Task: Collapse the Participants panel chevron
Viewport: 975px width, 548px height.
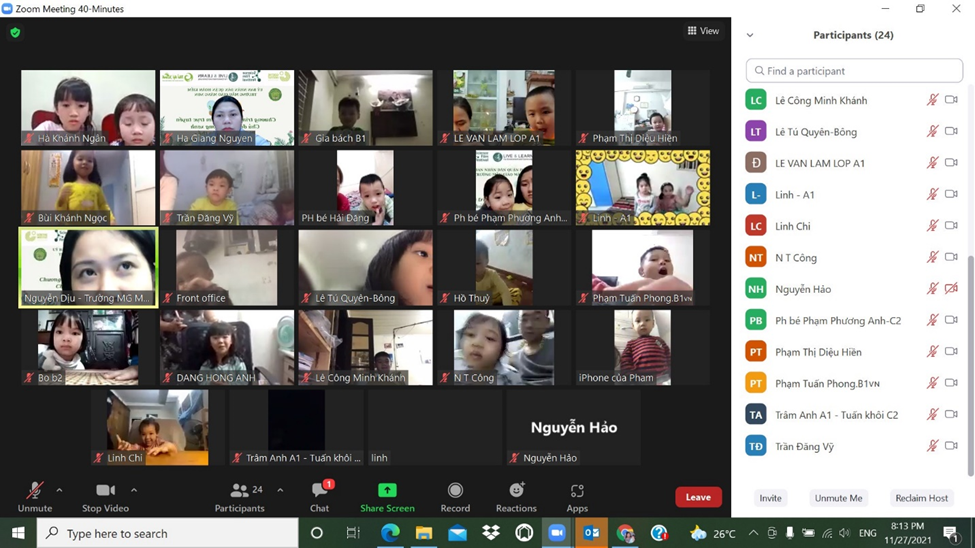Action: click(x=750, y=35)
